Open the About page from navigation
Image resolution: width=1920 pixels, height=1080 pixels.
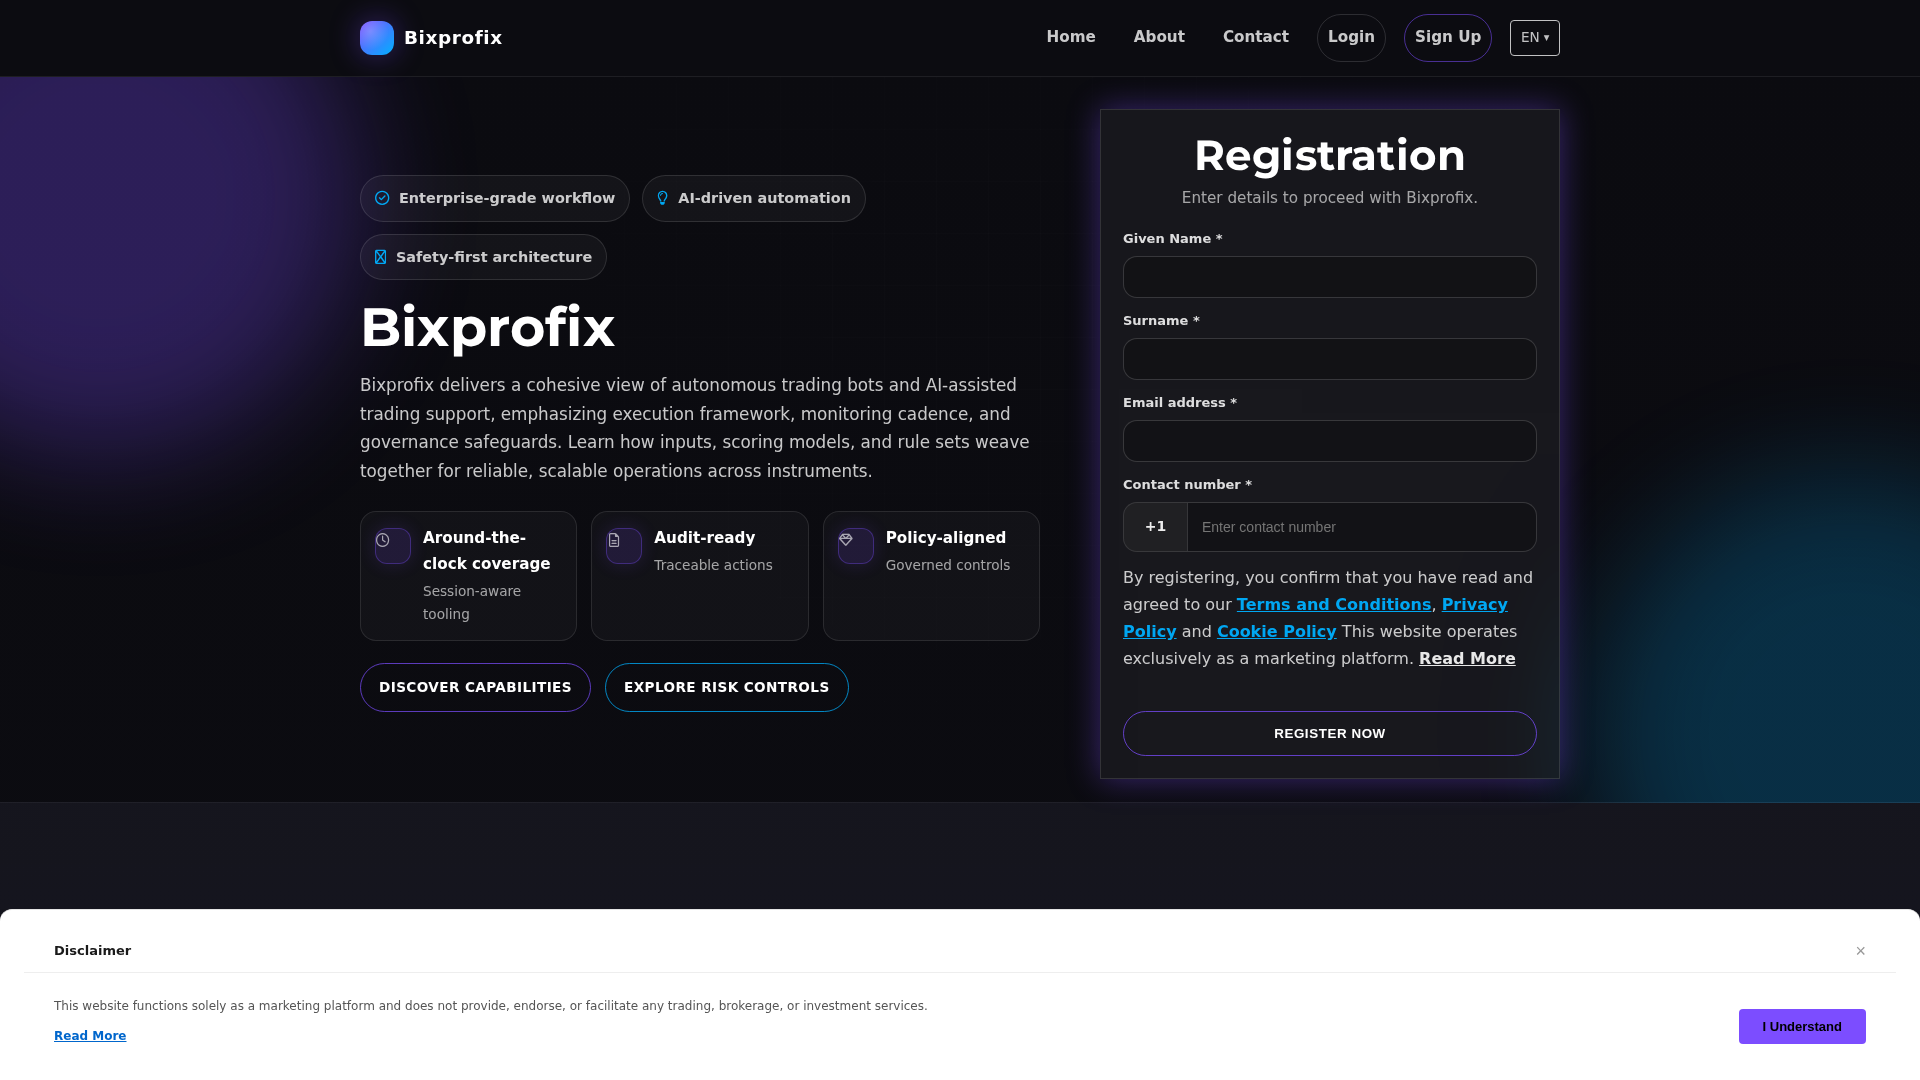1159,37
